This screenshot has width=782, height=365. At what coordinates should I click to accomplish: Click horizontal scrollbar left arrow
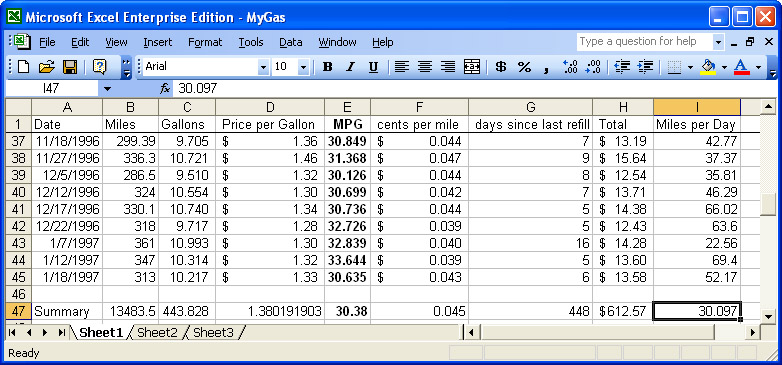coord(471,332)
